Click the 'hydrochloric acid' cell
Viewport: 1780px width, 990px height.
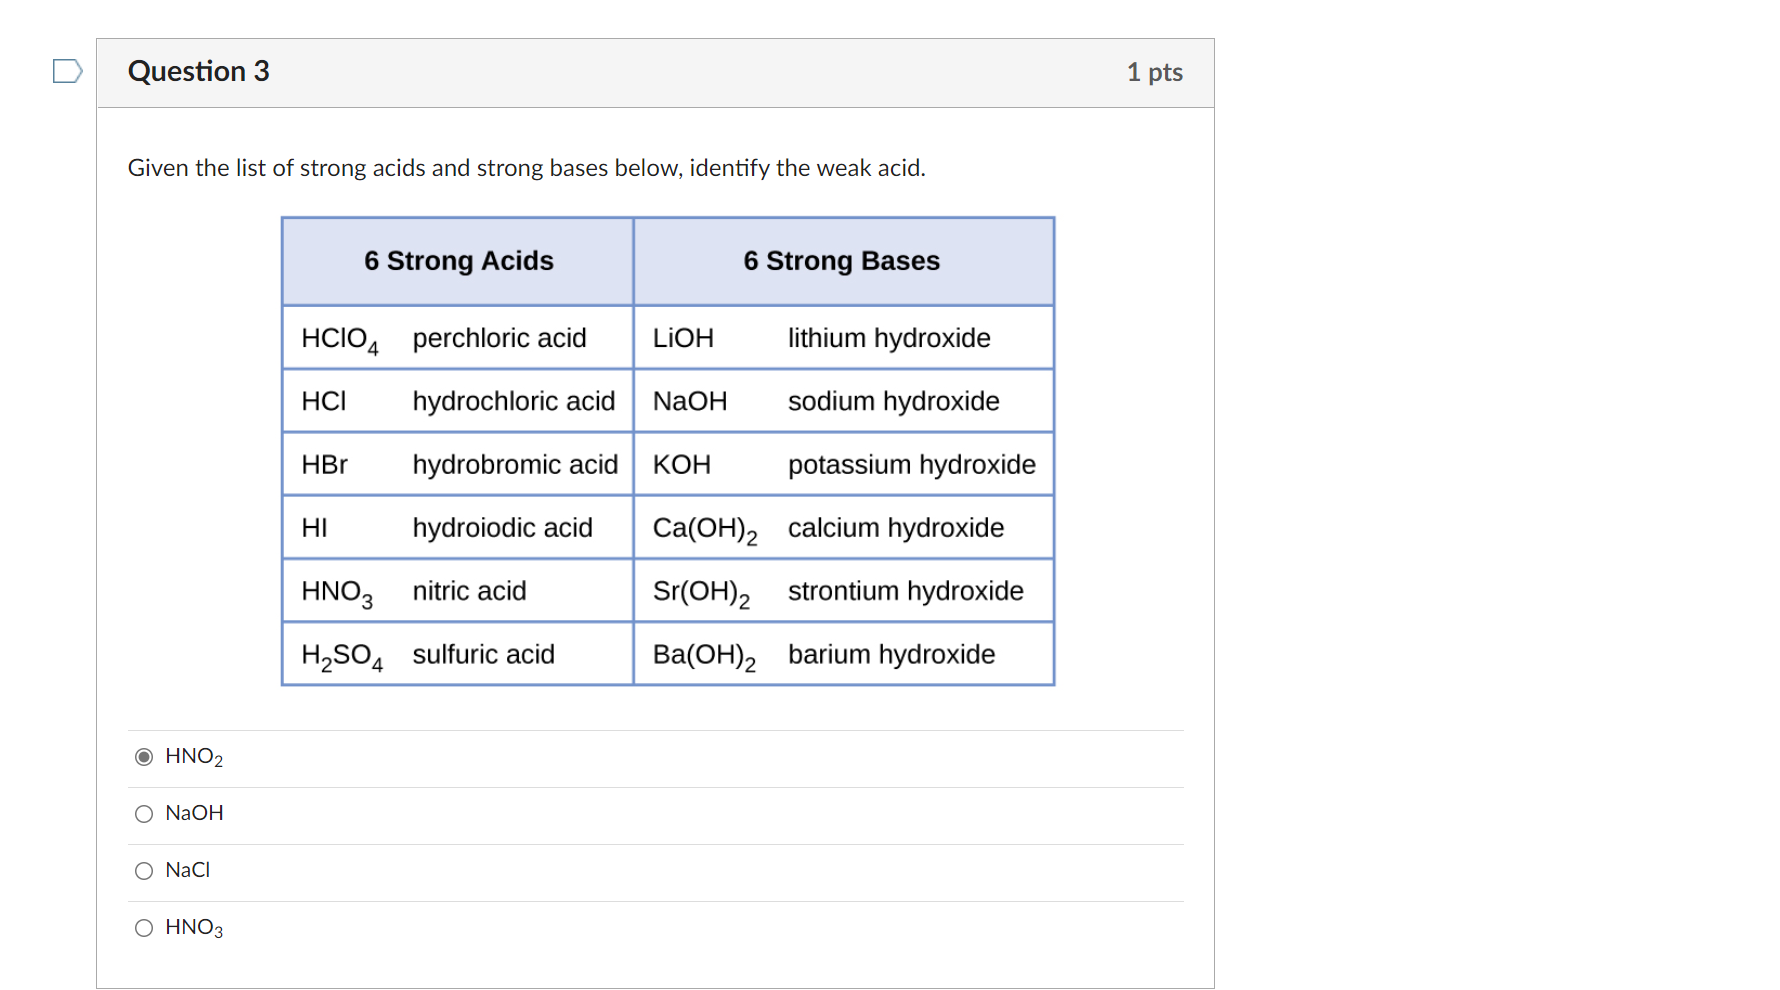click(x=513, y=401)
